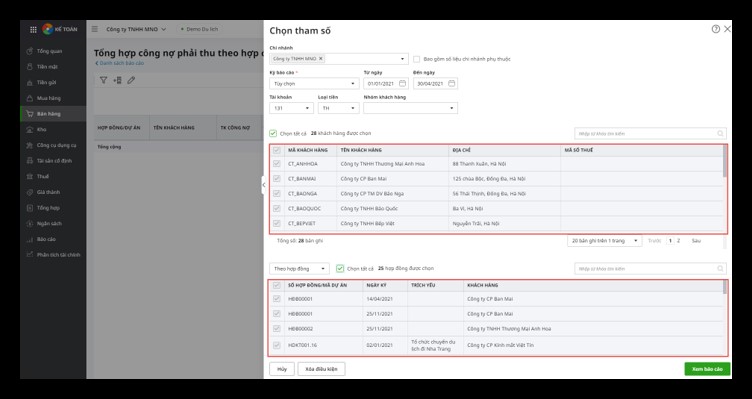Toggle the customer table header checkbox
This screenshot has height=399, width=752.
click(277, 150)
